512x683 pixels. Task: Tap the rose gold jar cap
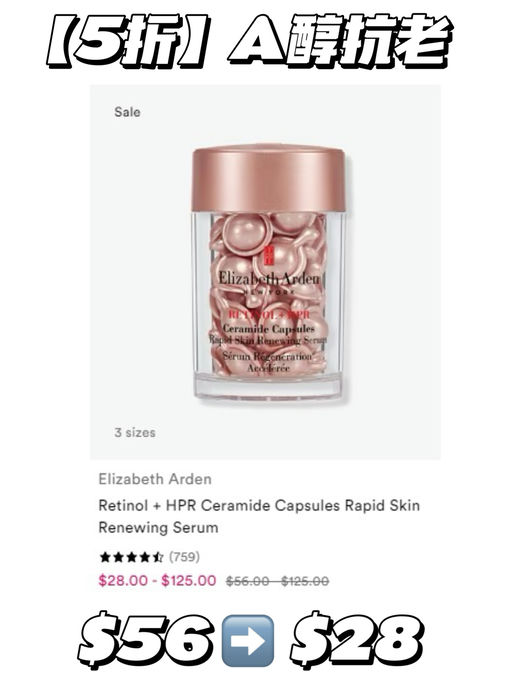[269, 179]
